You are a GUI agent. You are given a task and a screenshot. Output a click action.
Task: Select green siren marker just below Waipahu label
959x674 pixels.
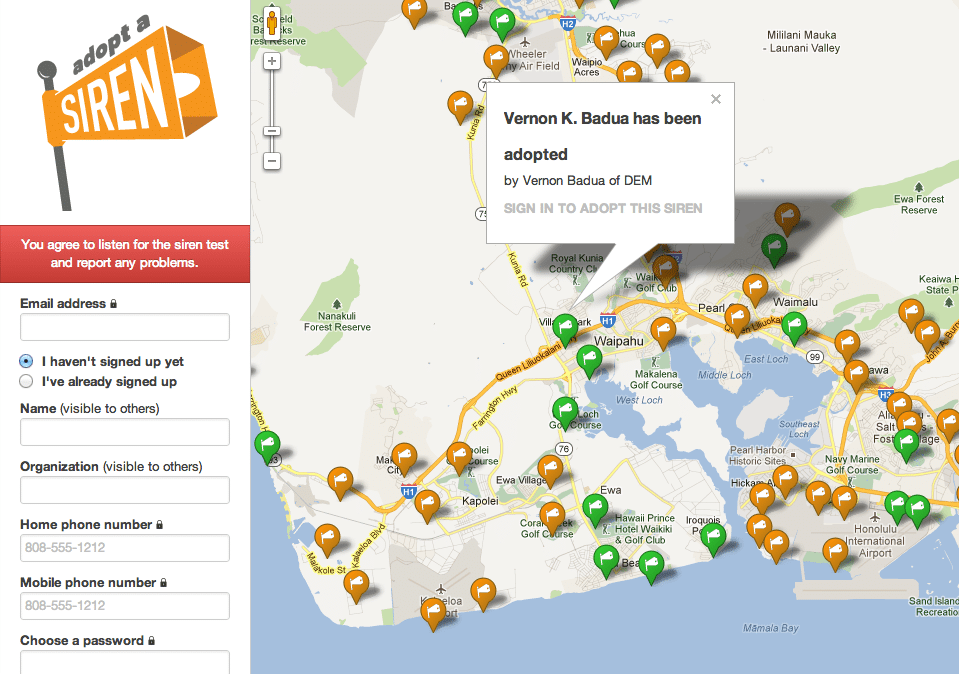point(589,361)
